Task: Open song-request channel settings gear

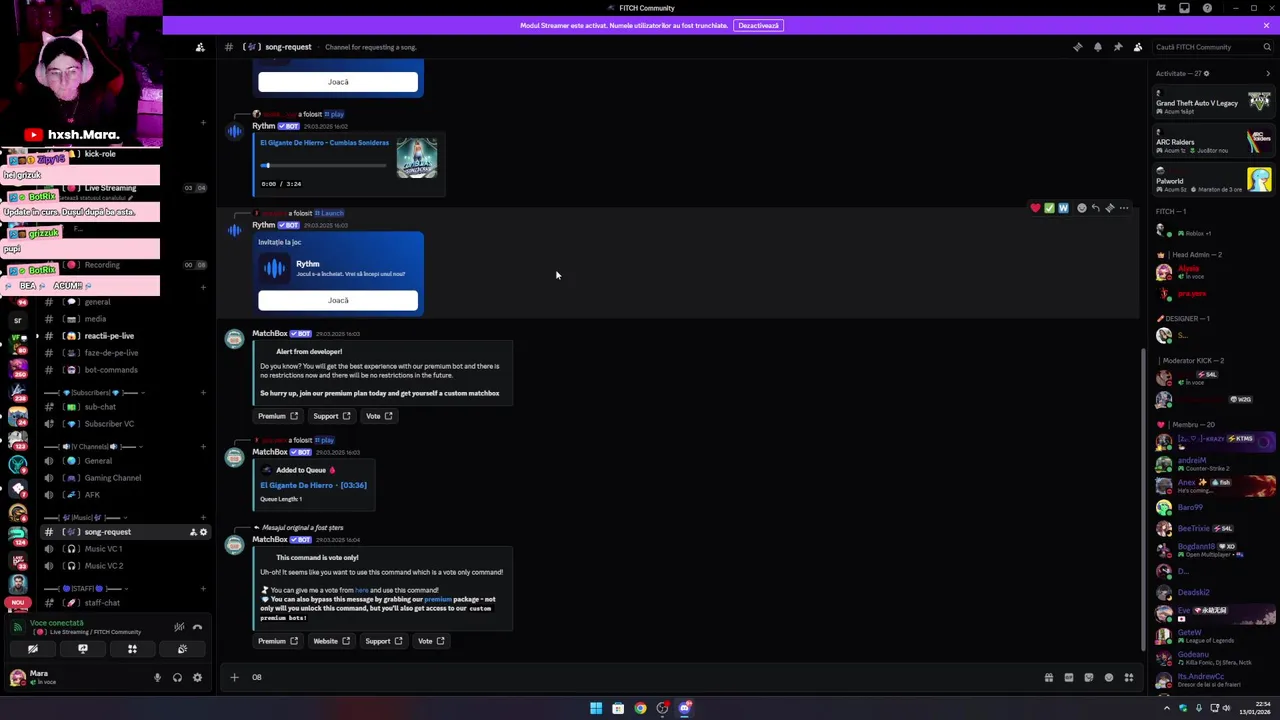Action: 203,532
